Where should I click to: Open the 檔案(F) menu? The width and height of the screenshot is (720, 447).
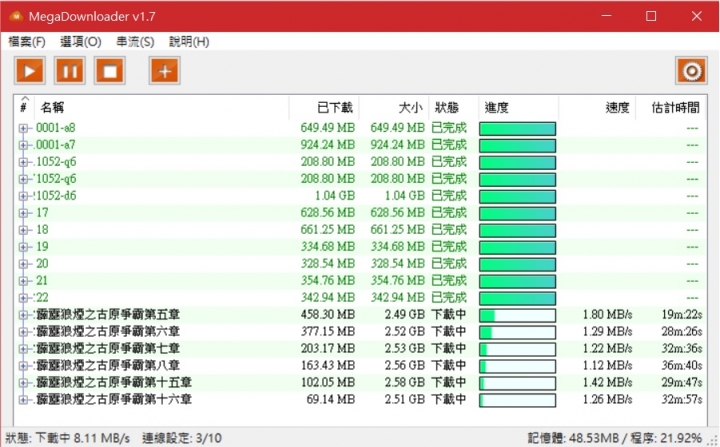(x=27, y=42)
